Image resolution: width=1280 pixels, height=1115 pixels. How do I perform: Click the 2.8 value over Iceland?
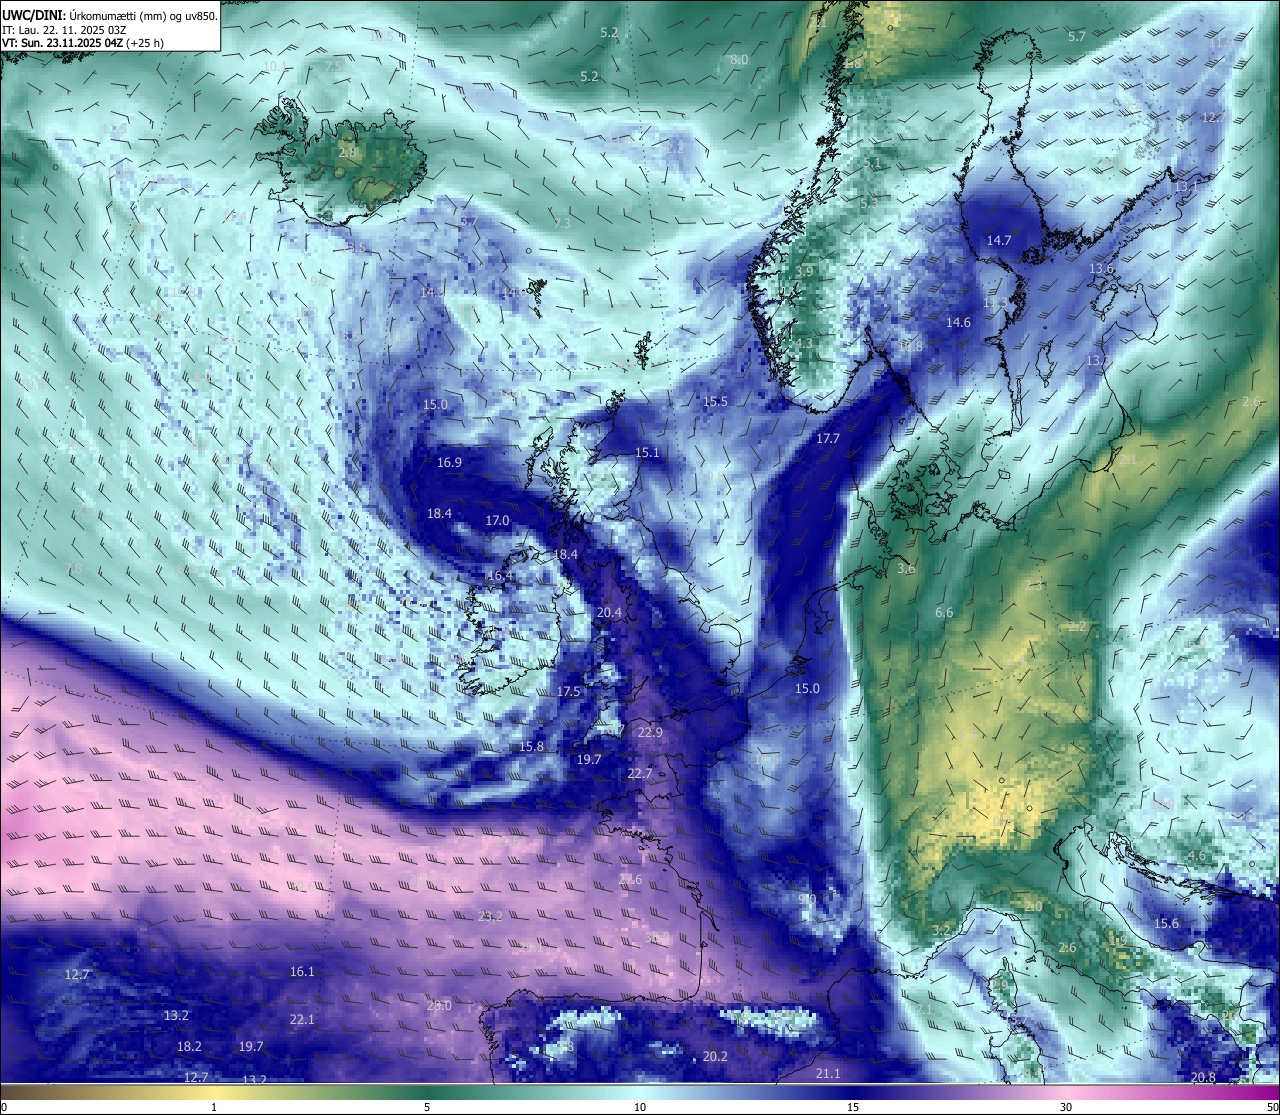coord(347,152)
